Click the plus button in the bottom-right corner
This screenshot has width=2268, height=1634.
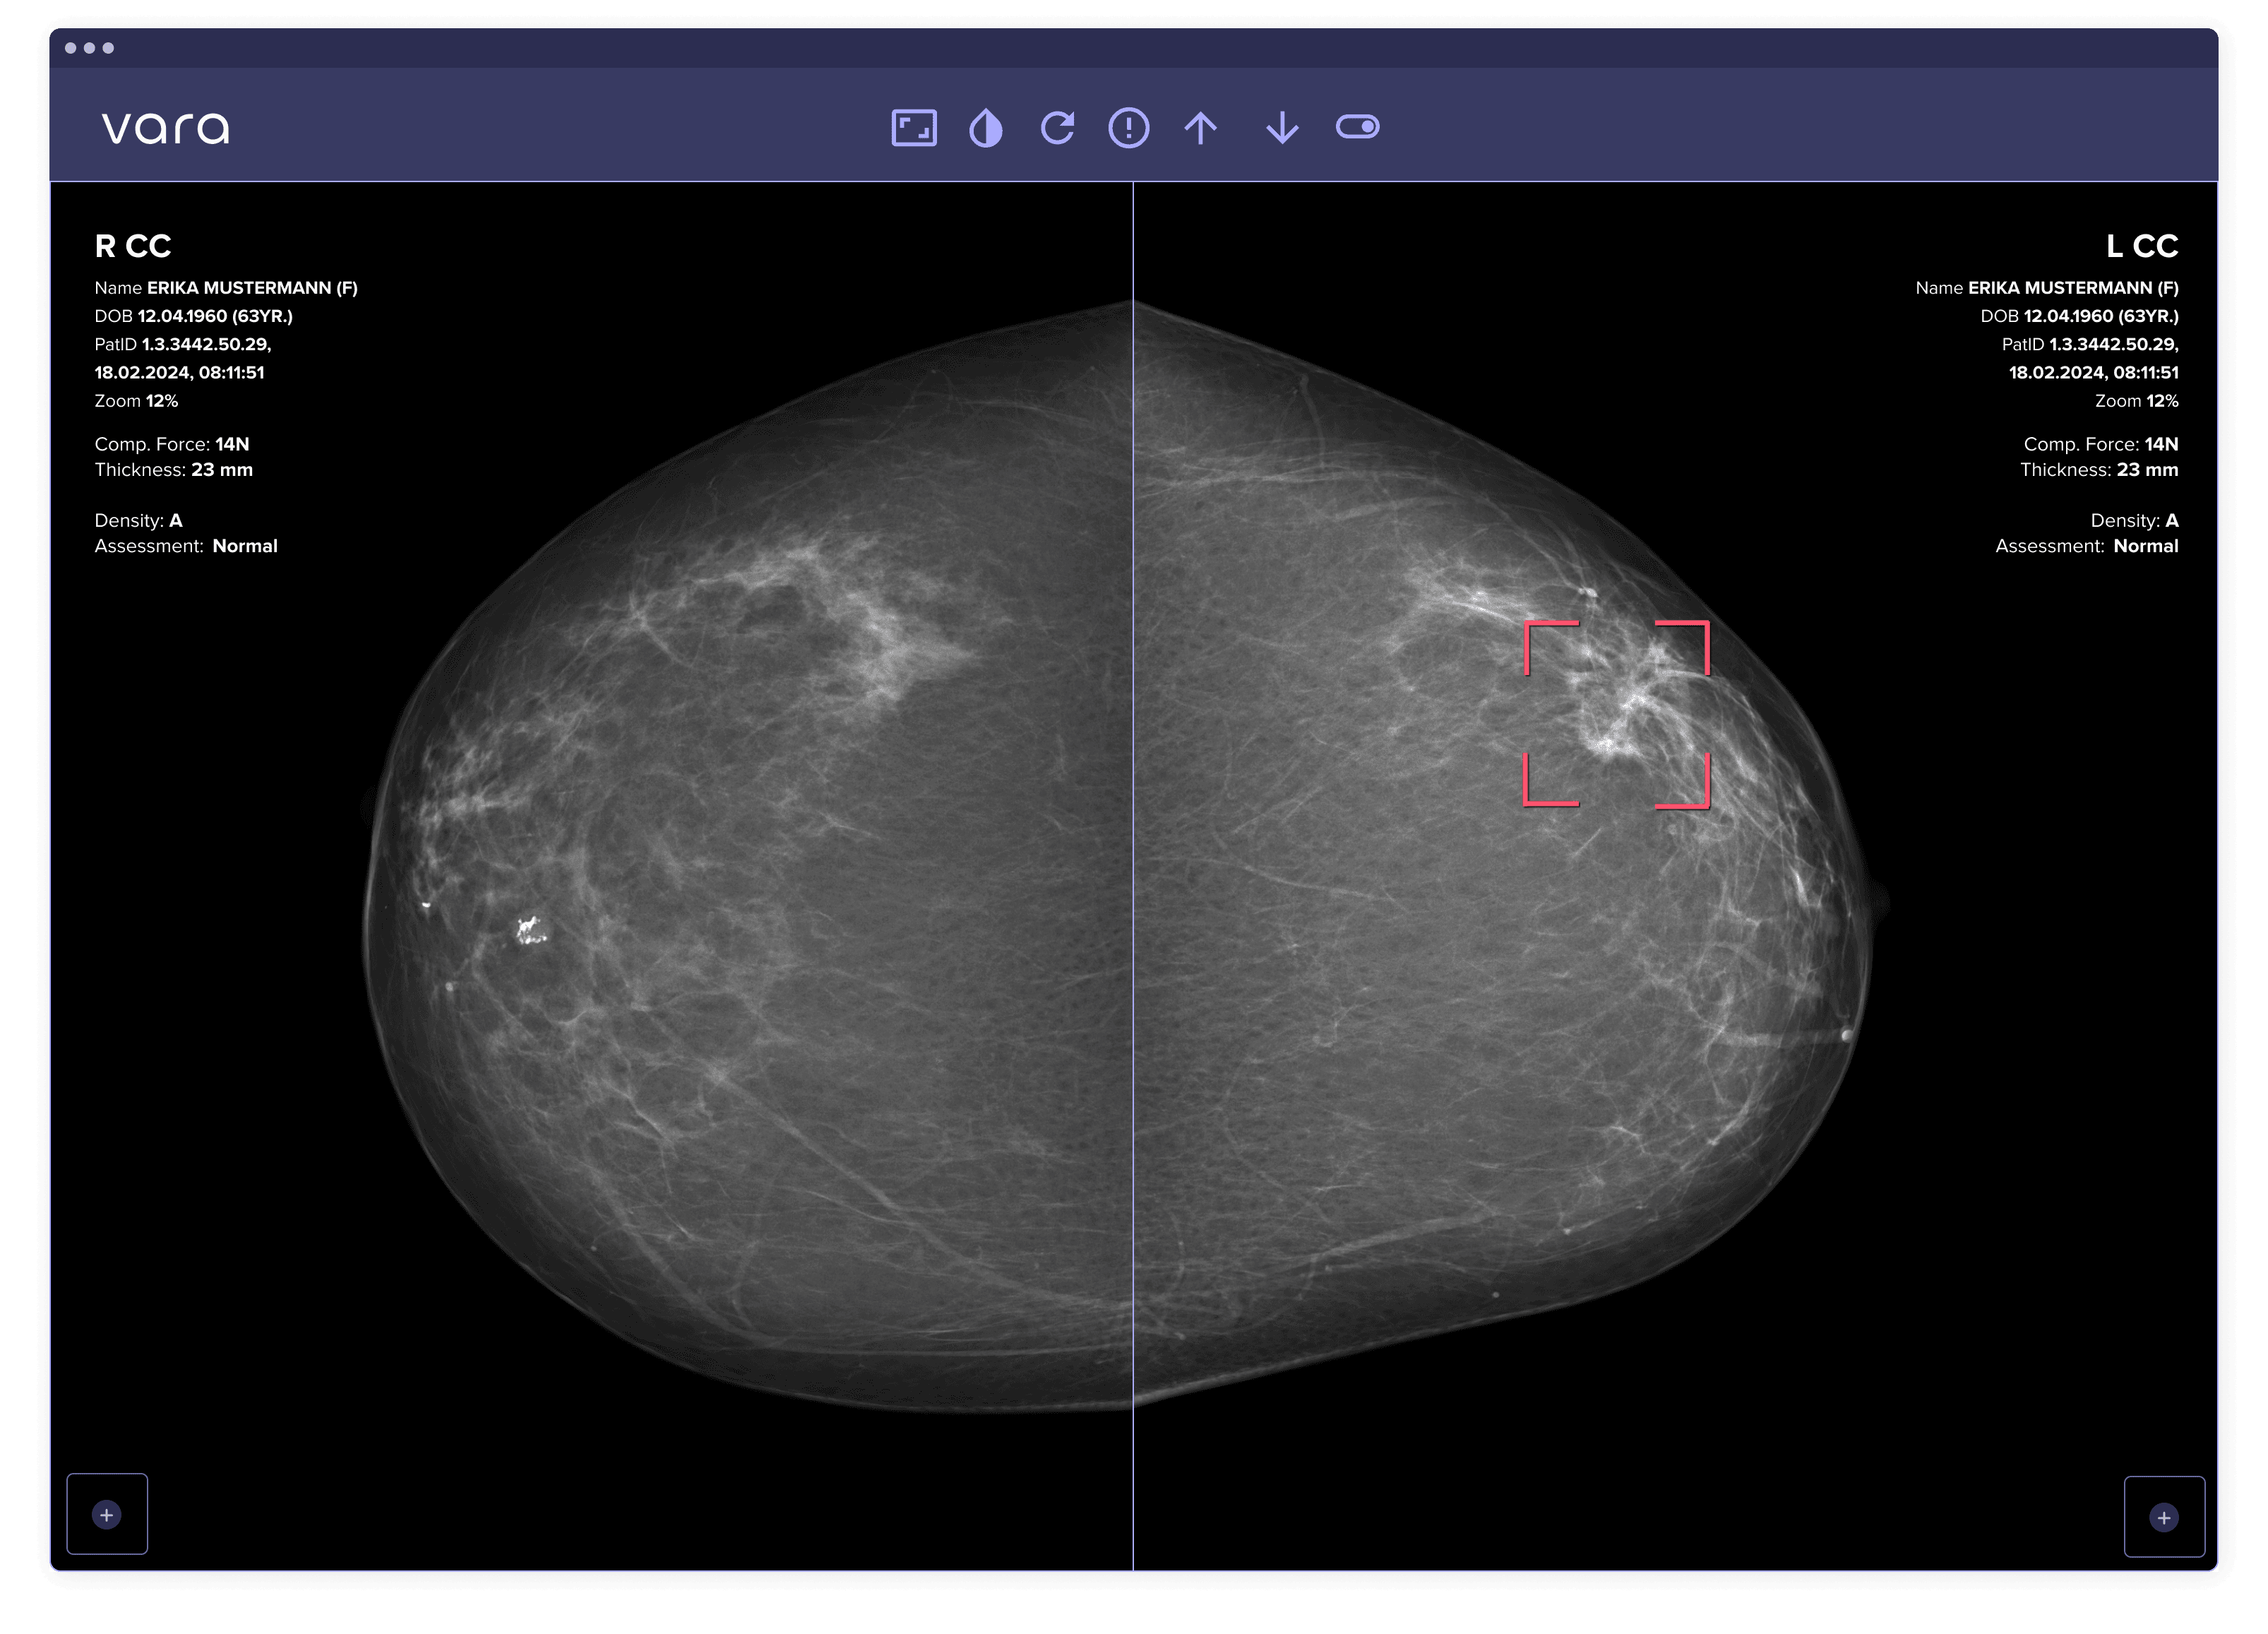pos(2163,1517)
